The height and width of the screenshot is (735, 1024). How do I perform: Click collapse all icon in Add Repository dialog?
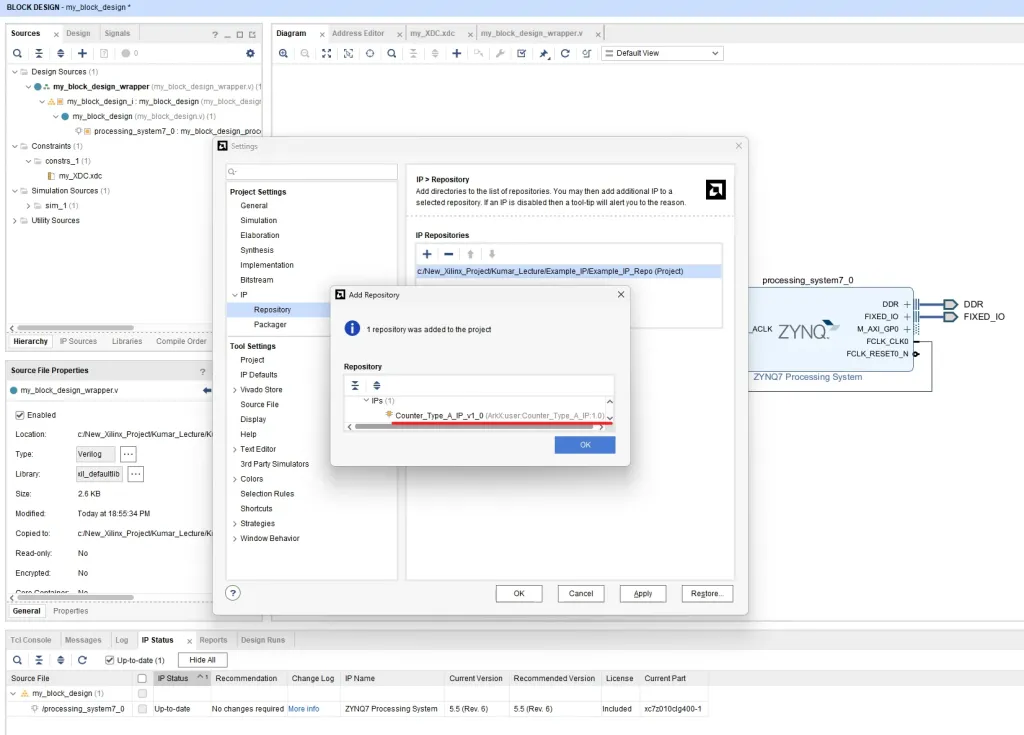coord(355,385)
